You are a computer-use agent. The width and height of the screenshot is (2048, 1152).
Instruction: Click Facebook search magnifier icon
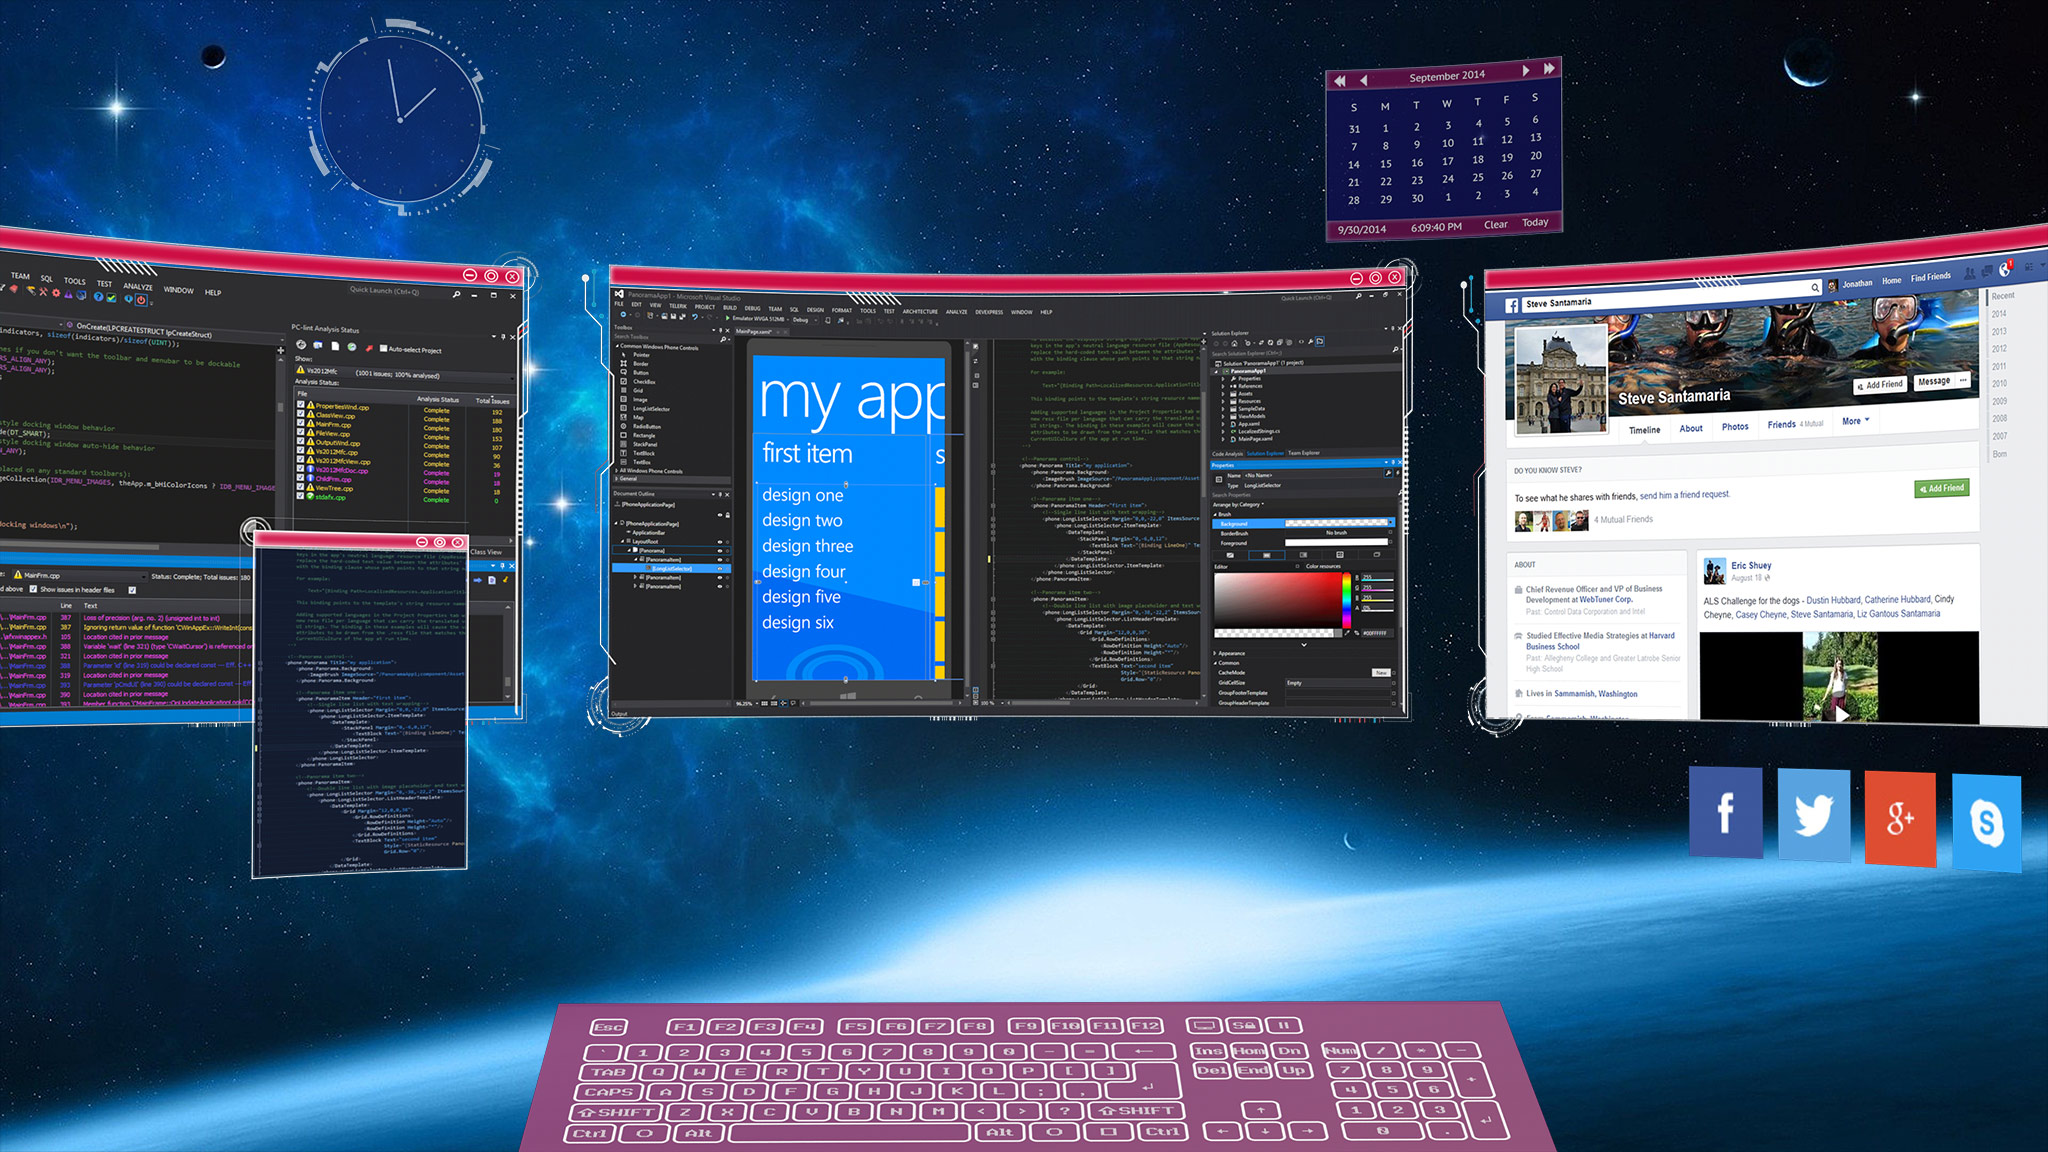pos(1815,288)
